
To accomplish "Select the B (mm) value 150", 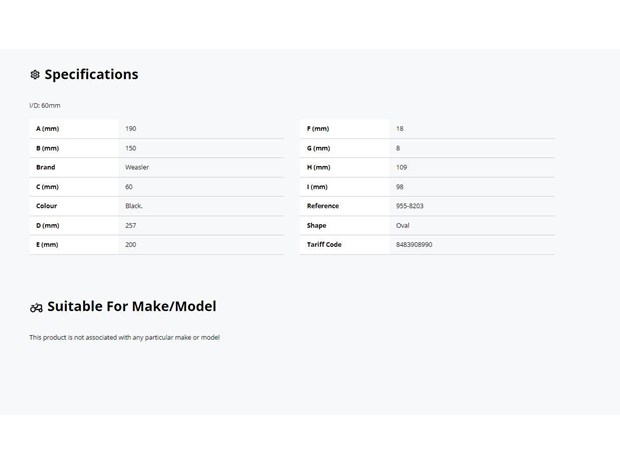I will tap(130, 148).
